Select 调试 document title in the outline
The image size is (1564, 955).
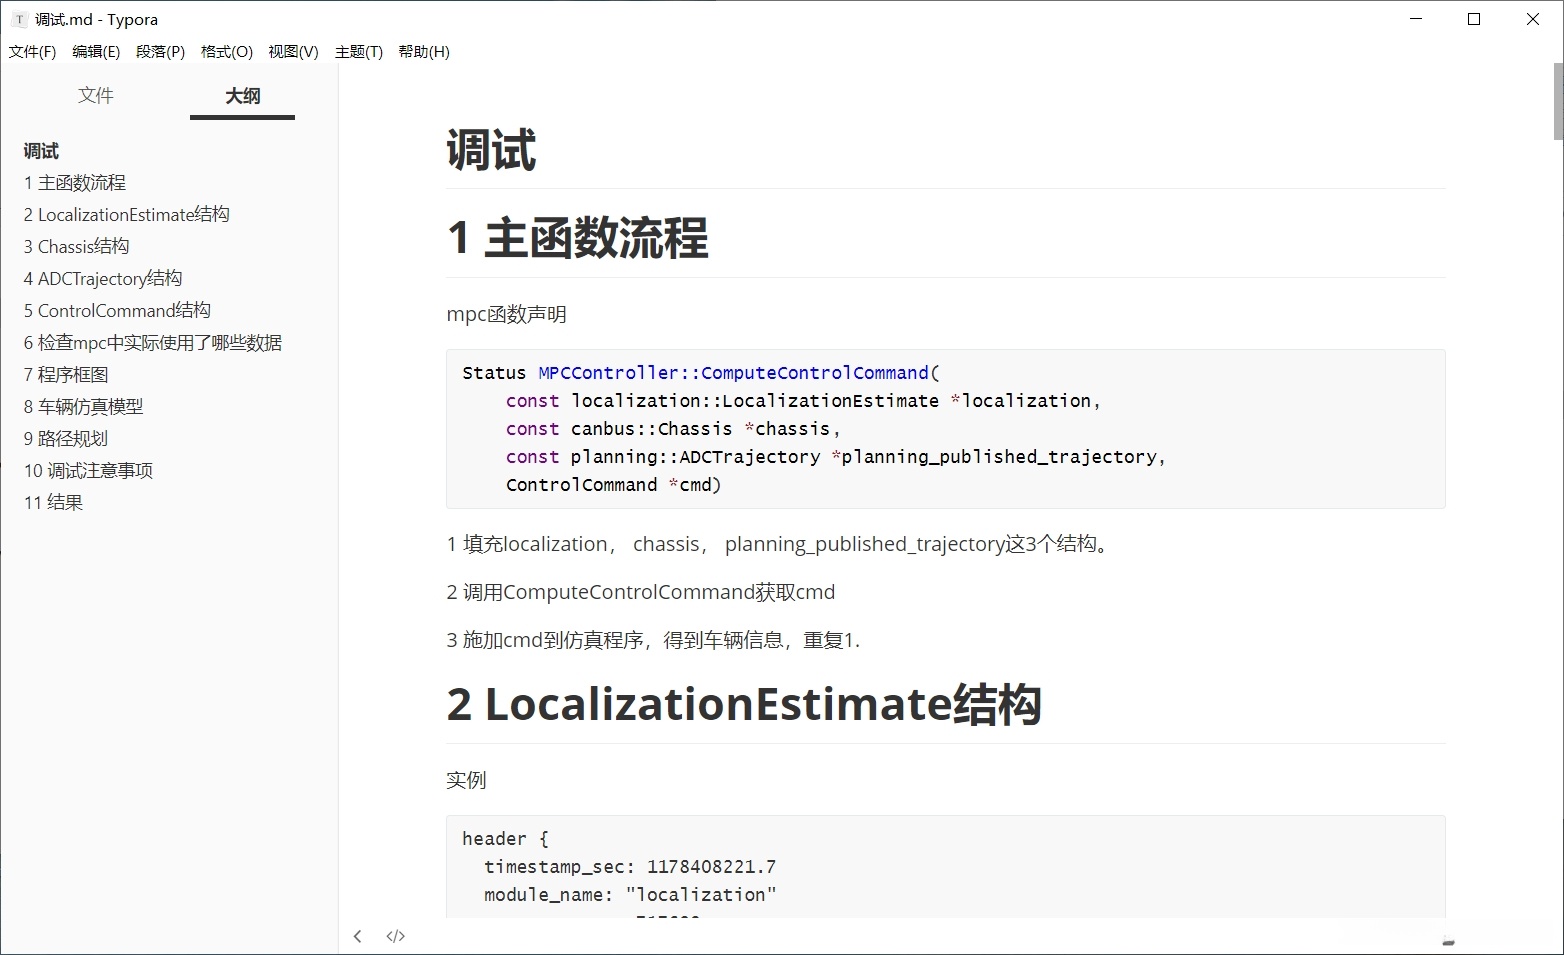coord(40,150)
